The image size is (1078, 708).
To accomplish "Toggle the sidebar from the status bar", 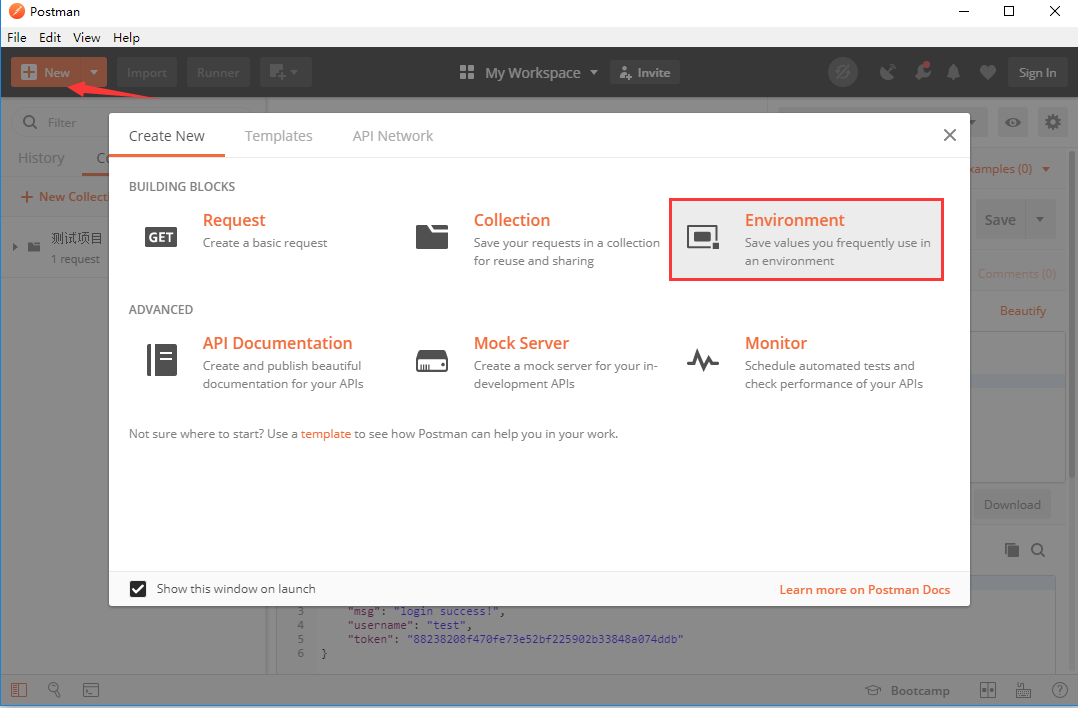I will (x=19, y=690).
